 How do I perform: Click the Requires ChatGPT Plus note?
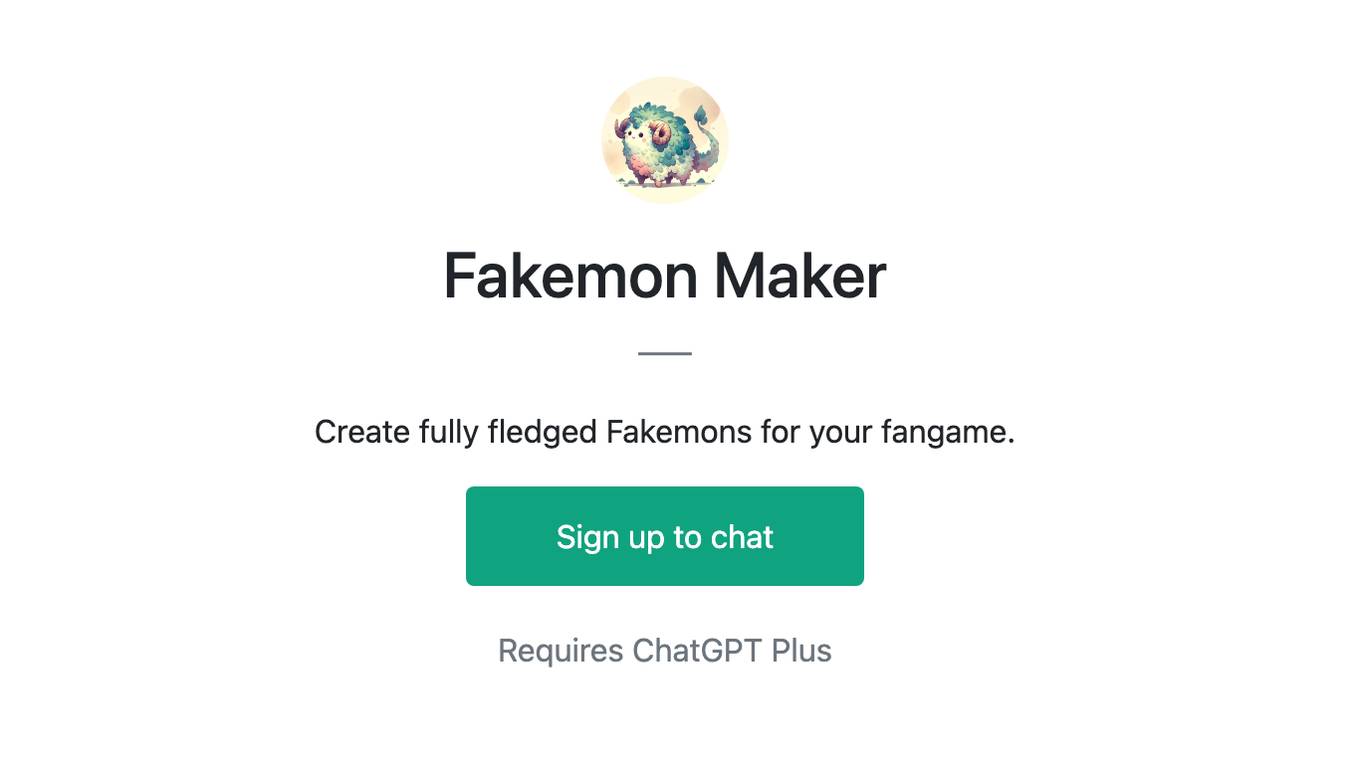point(665,651)
